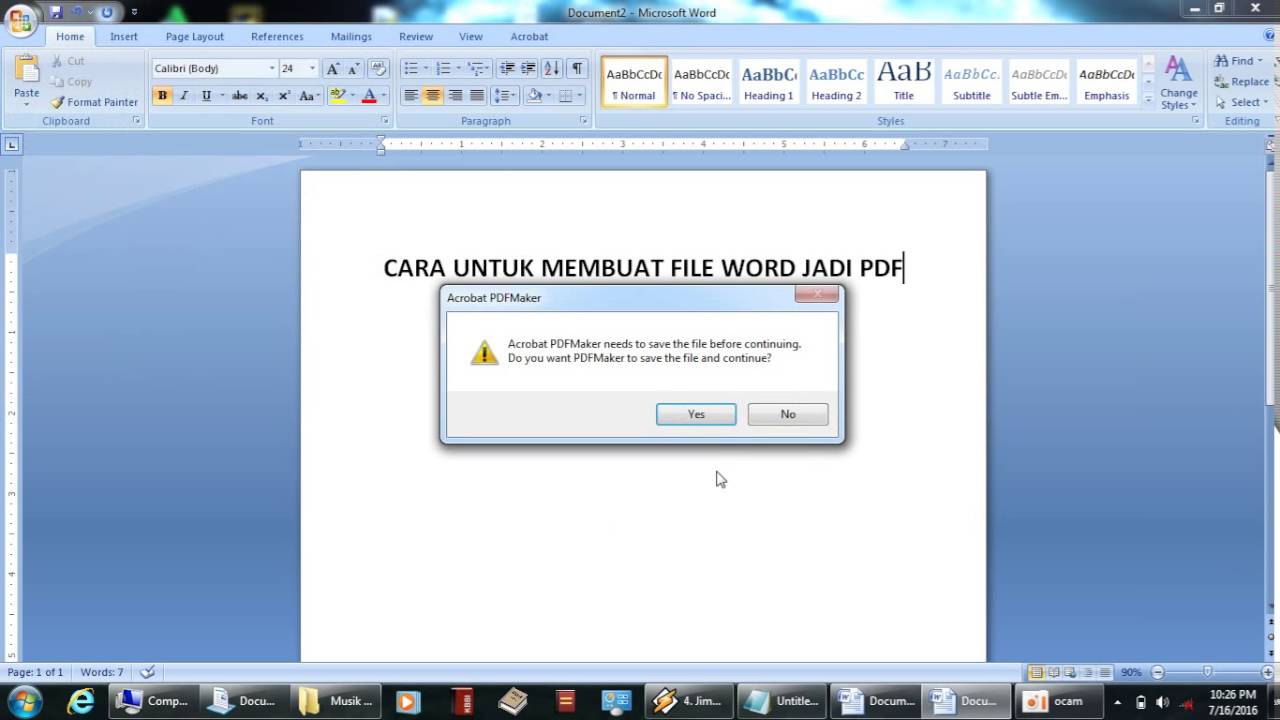Apply the Title style
This screenshot has width=1280, height=720.
[x=904, y=81]
